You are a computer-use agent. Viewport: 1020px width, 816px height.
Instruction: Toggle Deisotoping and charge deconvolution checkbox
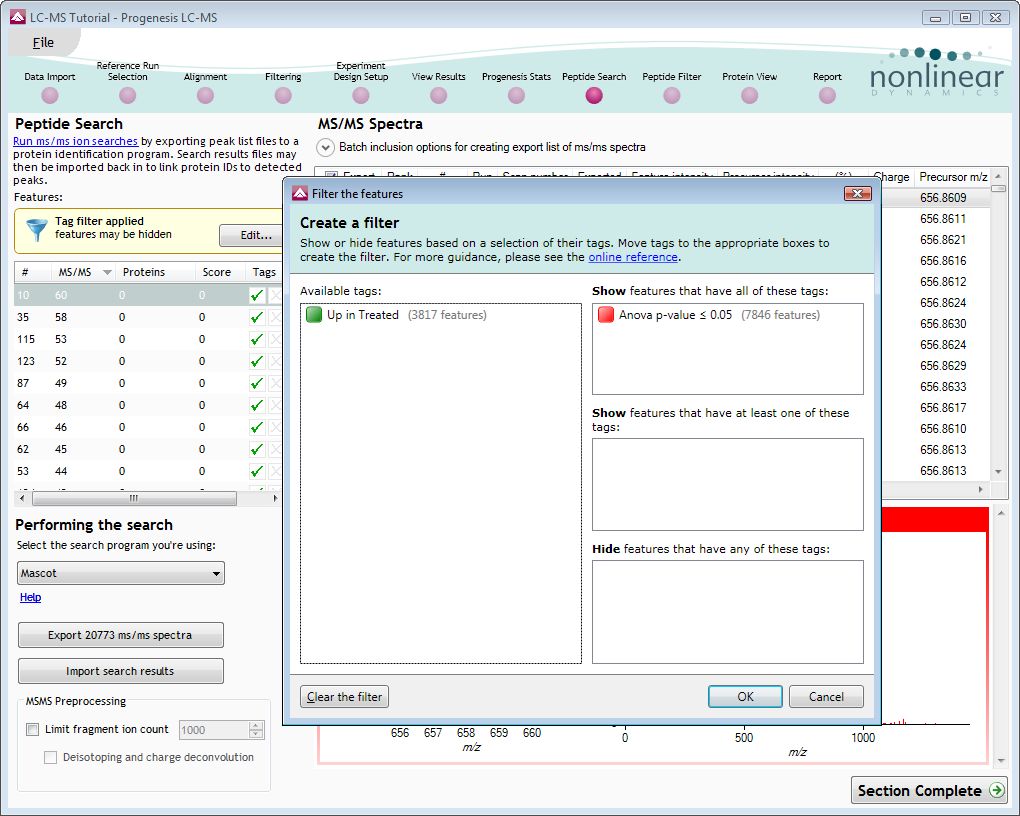tap(50, 757)
